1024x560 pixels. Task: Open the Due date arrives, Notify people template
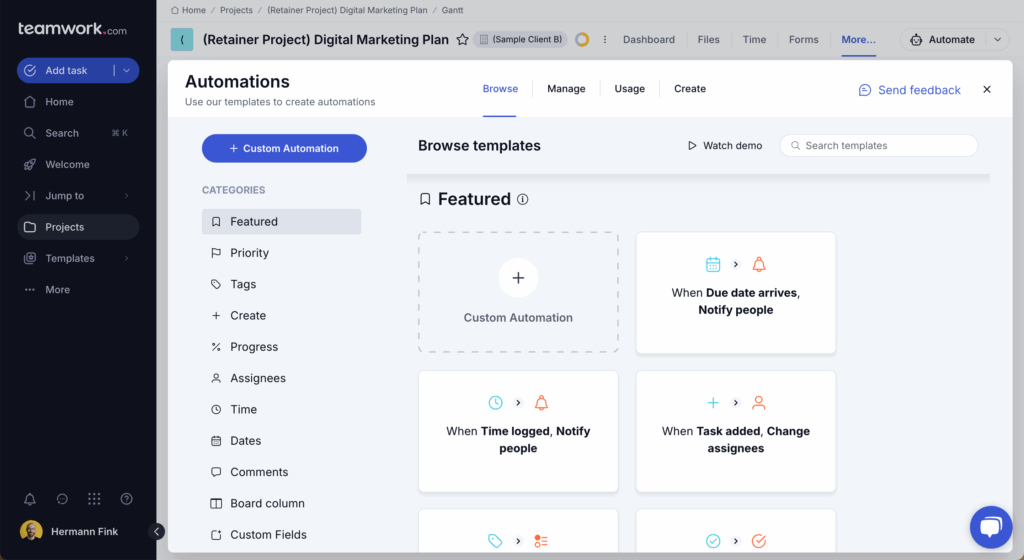click(735, 293)
